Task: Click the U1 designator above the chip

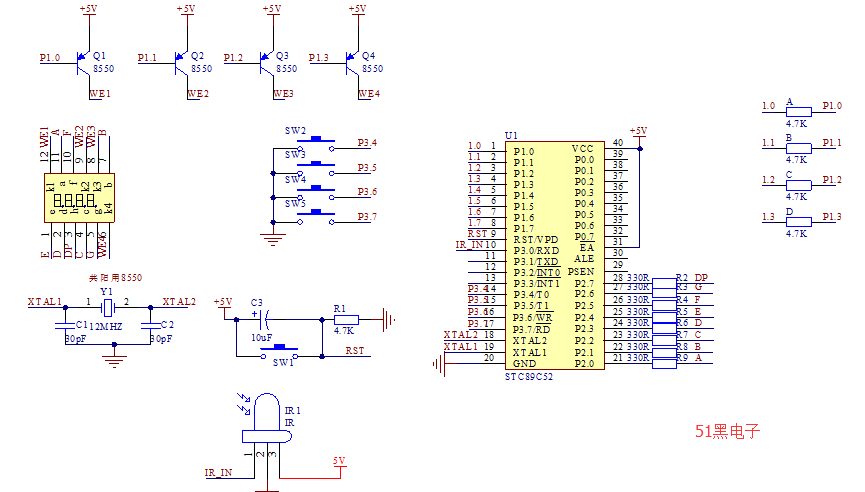Action: pos(511,136)
